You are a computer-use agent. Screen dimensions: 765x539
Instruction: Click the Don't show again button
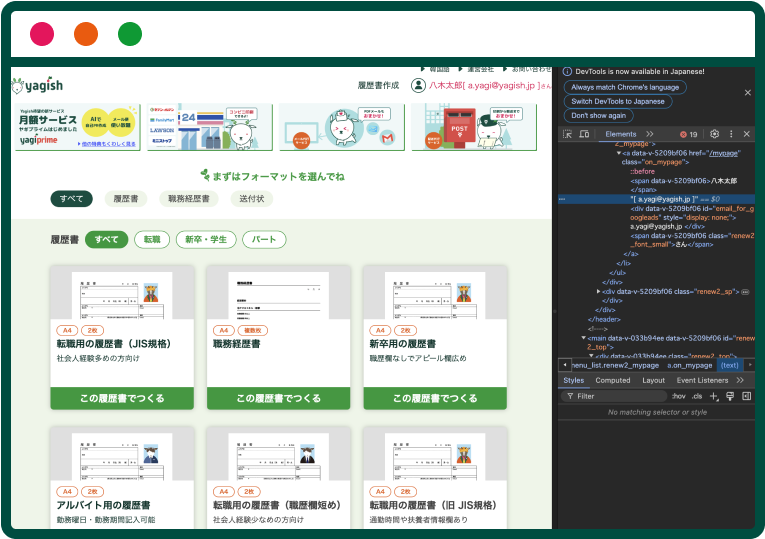(599, 116)
